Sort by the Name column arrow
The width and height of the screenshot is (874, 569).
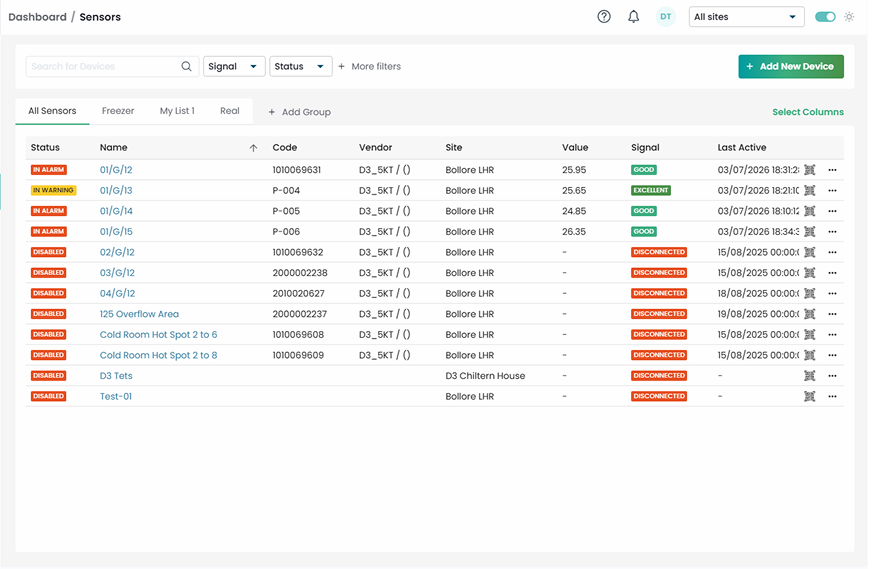[253, 148]
